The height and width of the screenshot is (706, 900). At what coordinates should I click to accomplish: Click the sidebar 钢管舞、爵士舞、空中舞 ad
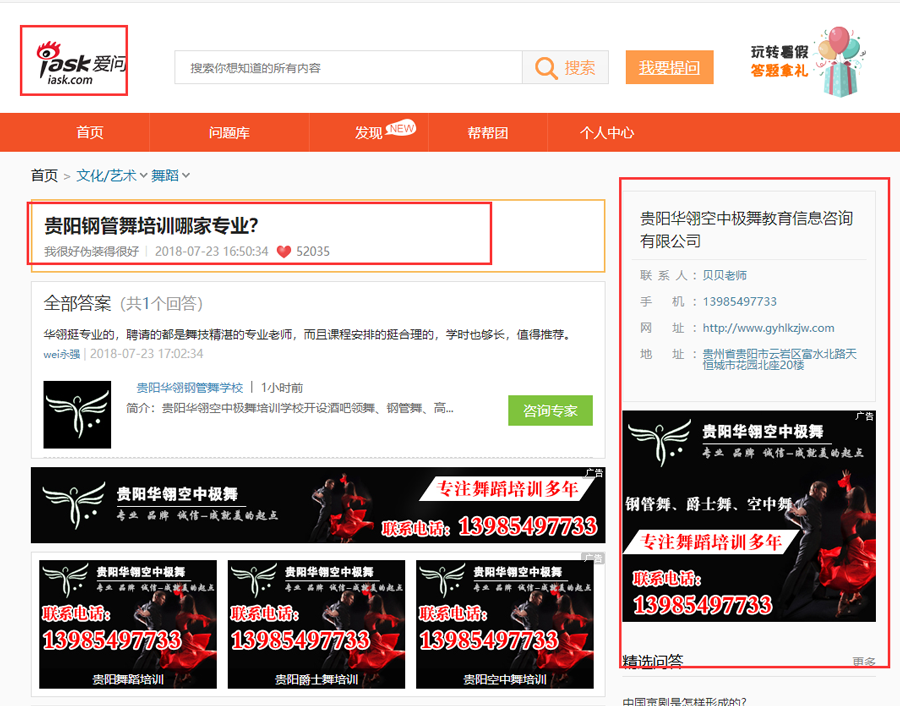coord(749,516)
